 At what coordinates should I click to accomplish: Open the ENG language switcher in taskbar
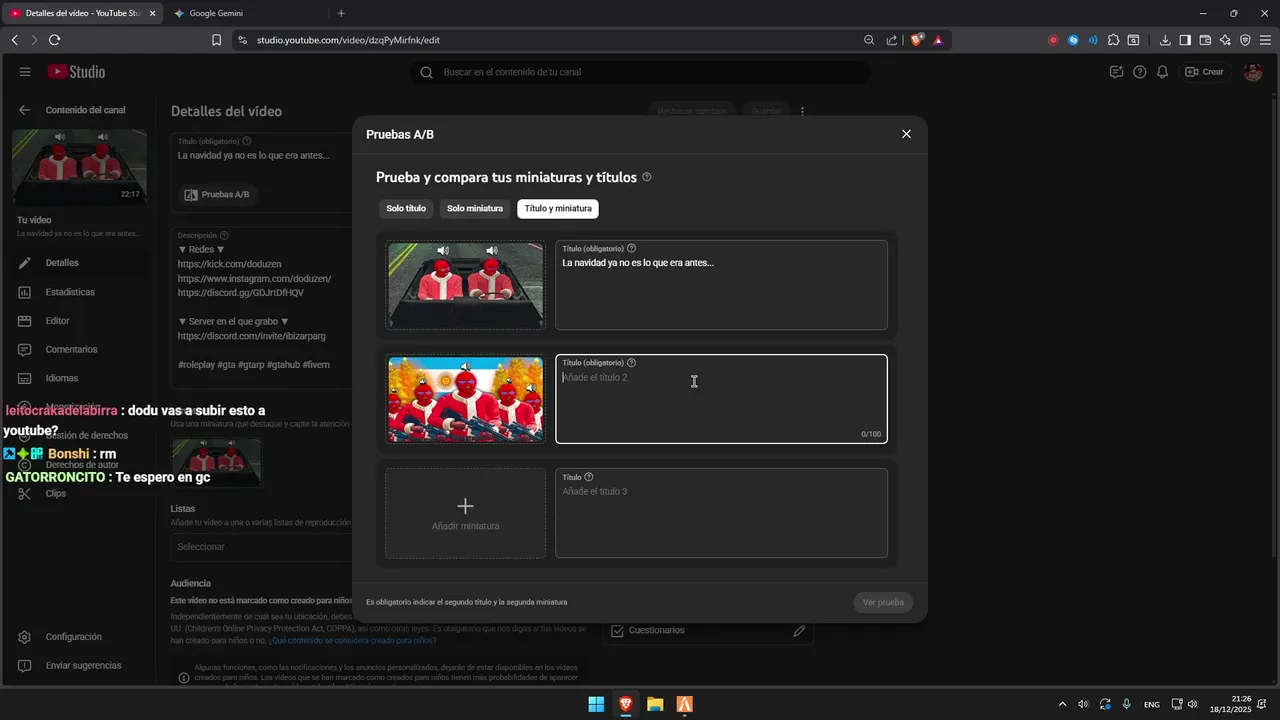click(1152, 704)
